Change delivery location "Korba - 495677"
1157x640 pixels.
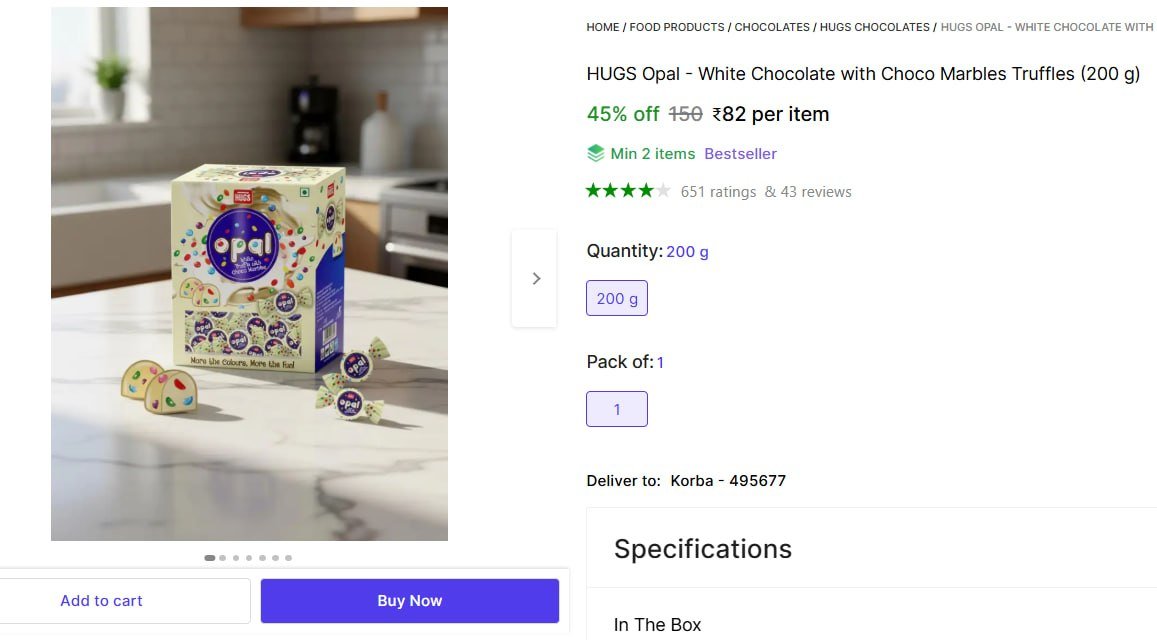click(x=729, y=480)
